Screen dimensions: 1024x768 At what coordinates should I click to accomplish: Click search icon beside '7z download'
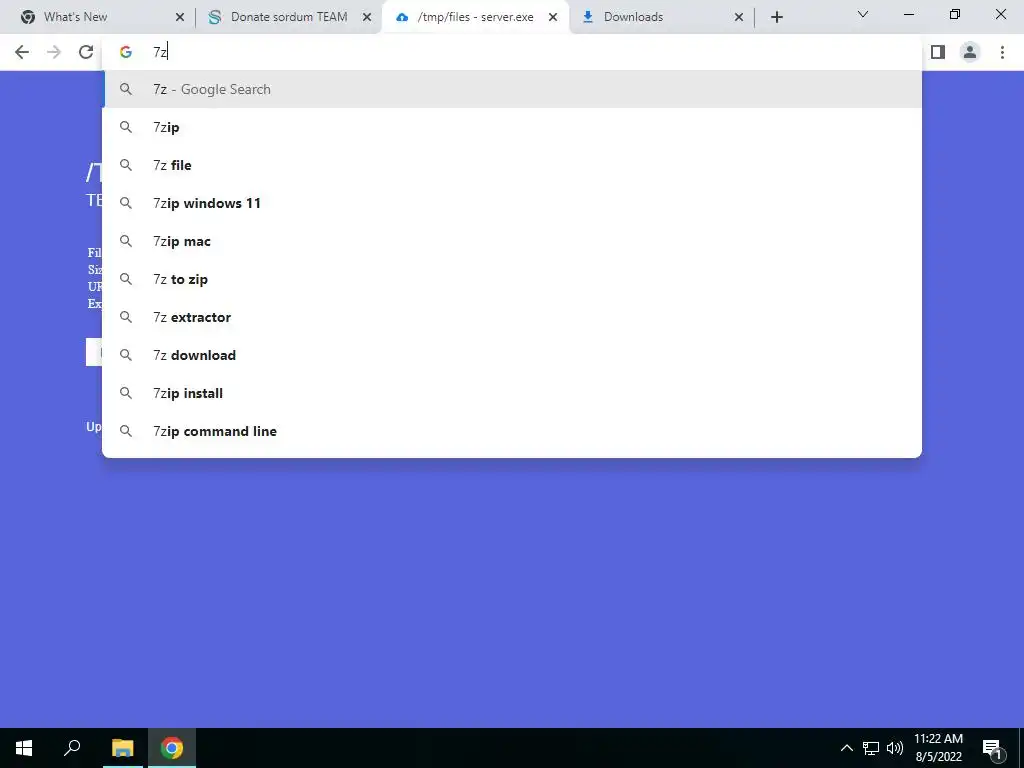coord(125,355)
